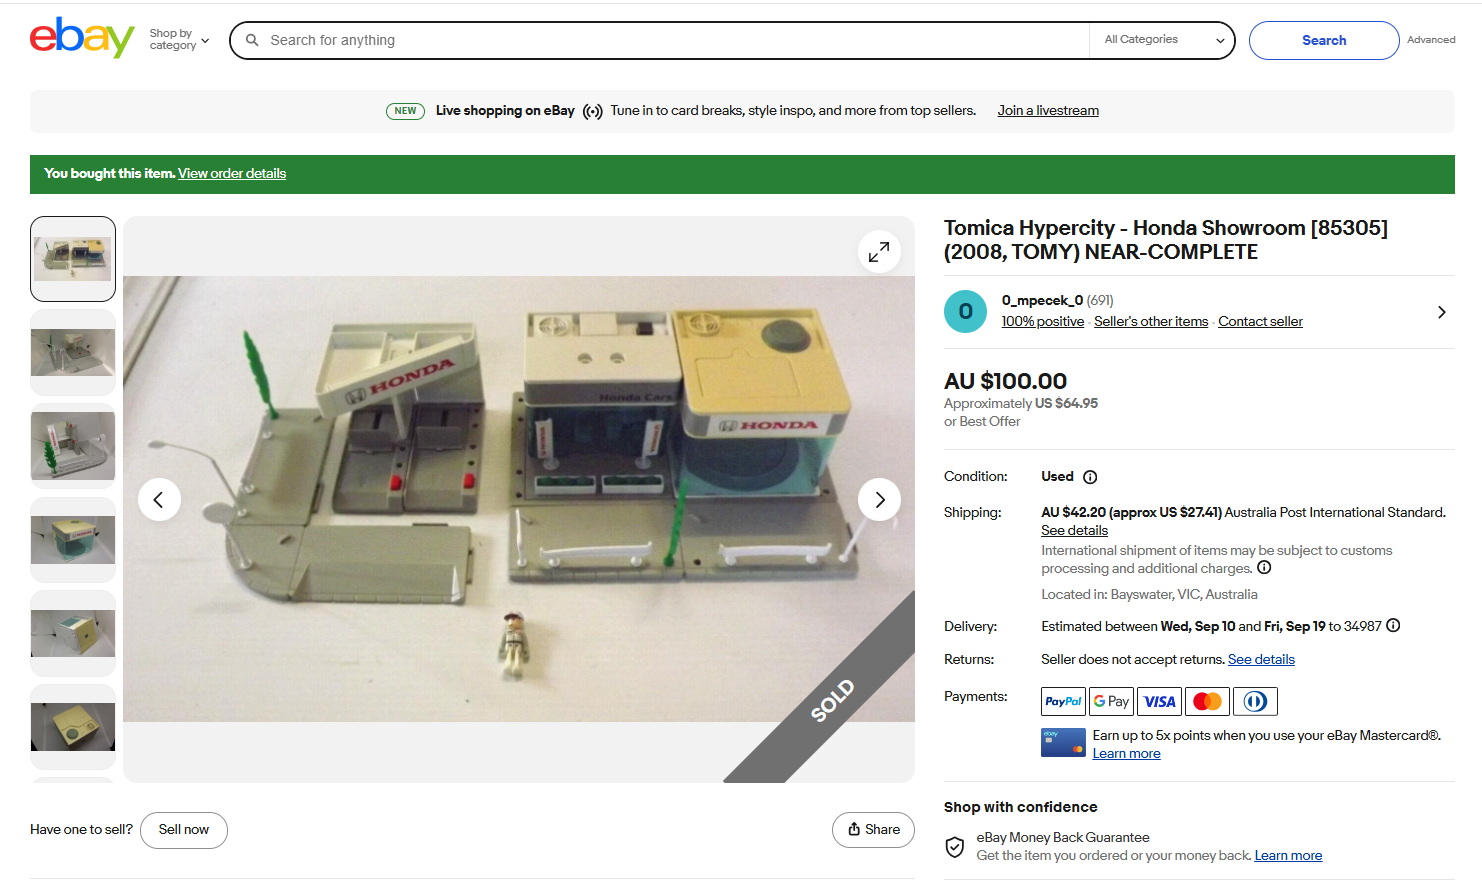Image resolution: width=1482 pixels, height=895 pixels.
Task: Open the All Categories dropdown
Action: pyautogui.click(x=1163, y=40)
